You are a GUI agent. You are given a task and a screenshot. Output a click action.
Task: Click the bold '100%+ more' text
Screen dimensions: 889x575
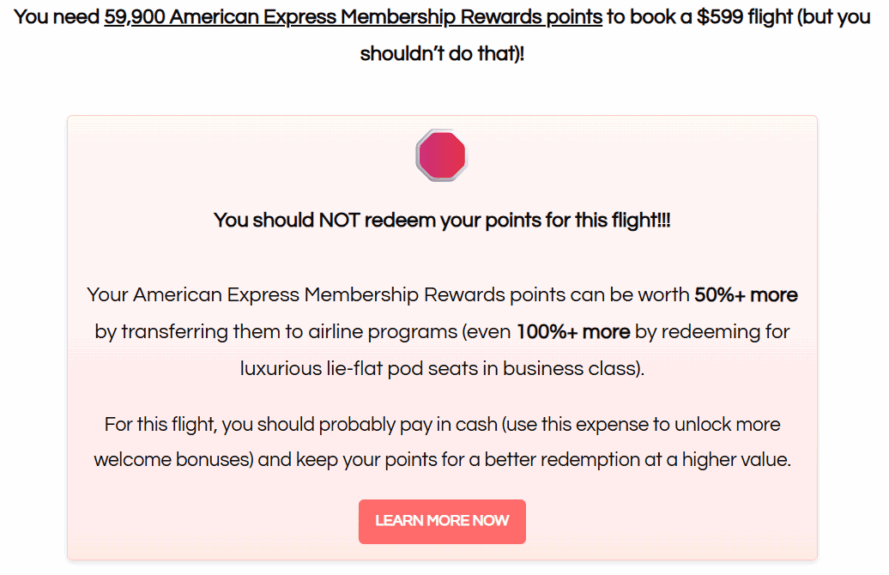tap(573, 332)
